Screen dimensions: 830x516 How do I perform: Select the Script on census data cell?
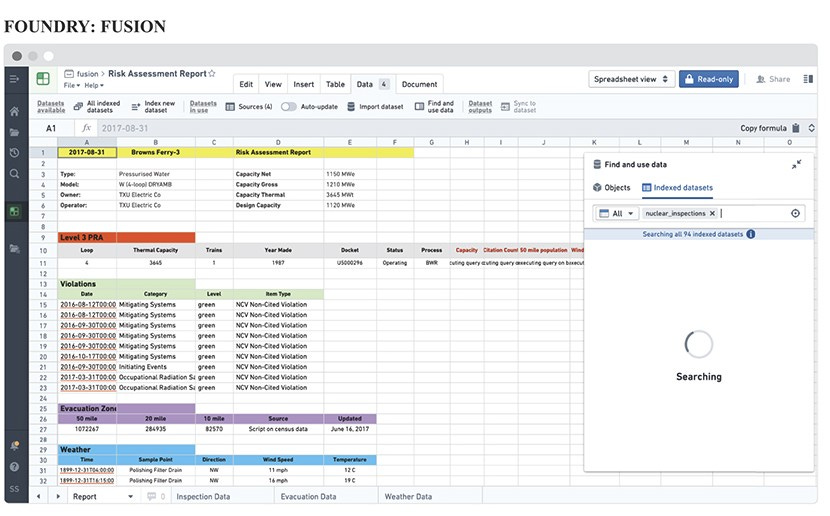click(x=278, y=429)
